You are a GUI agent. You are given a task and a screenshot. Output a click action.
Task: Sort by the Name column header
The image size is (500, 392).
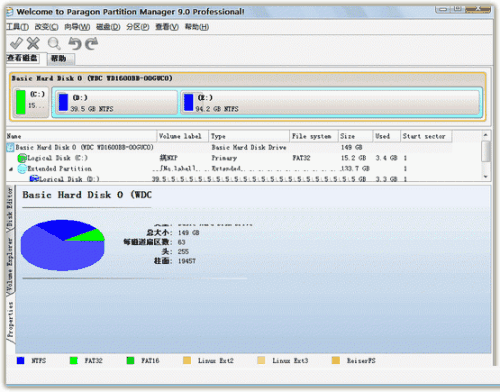pyautogui.click(x=81, y=136)
